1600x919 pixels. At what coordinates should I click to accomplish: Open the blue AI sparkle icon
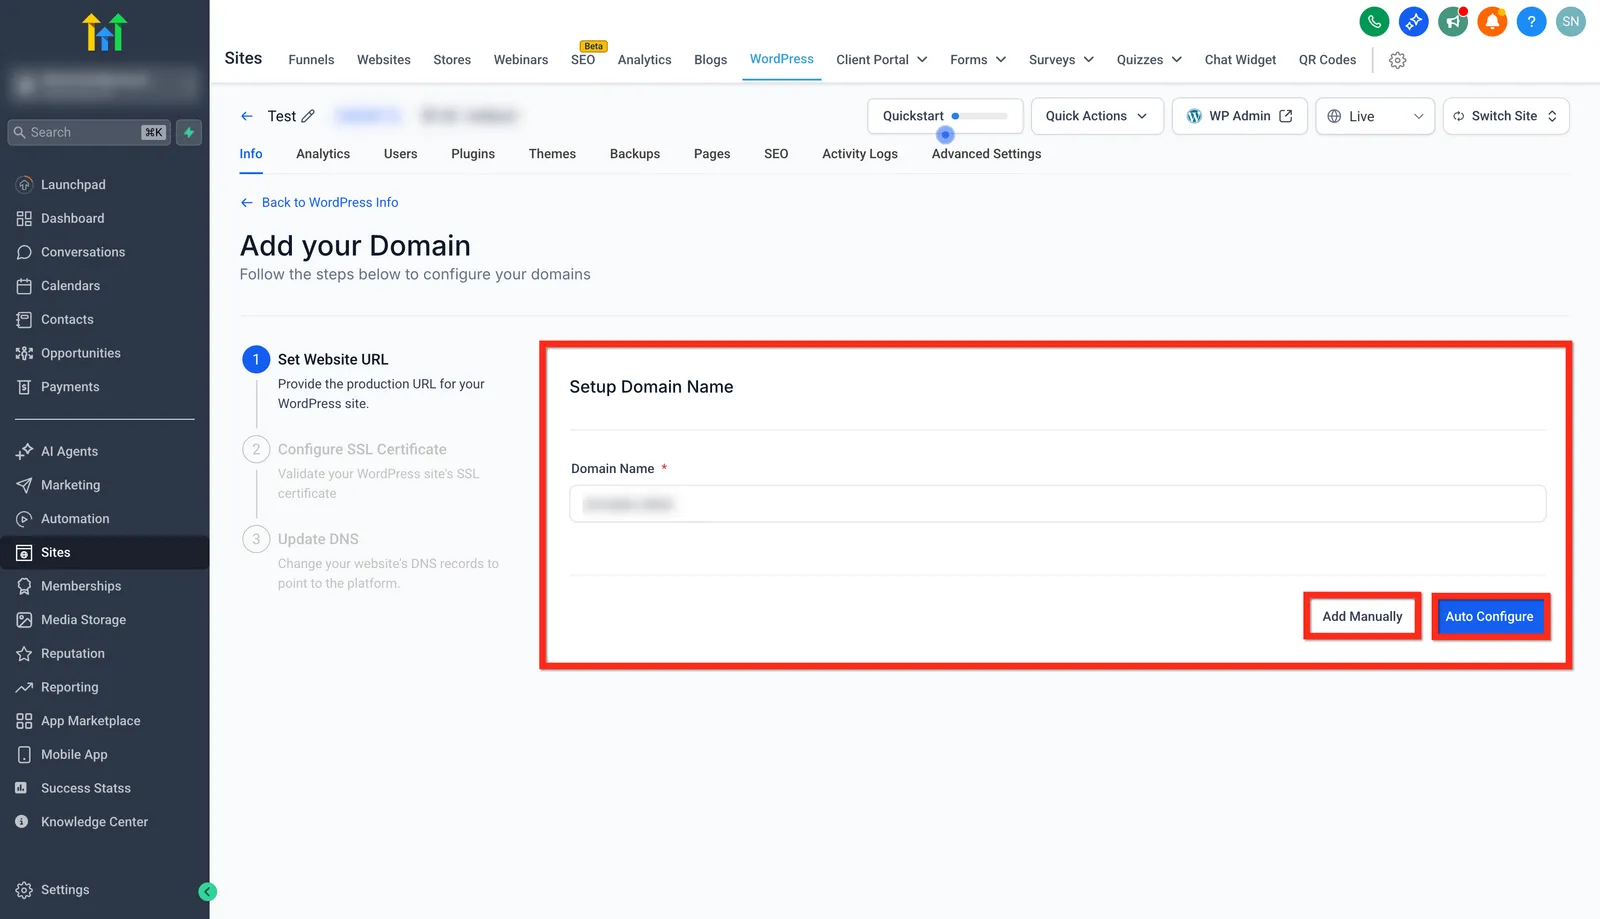point(1413,21)
